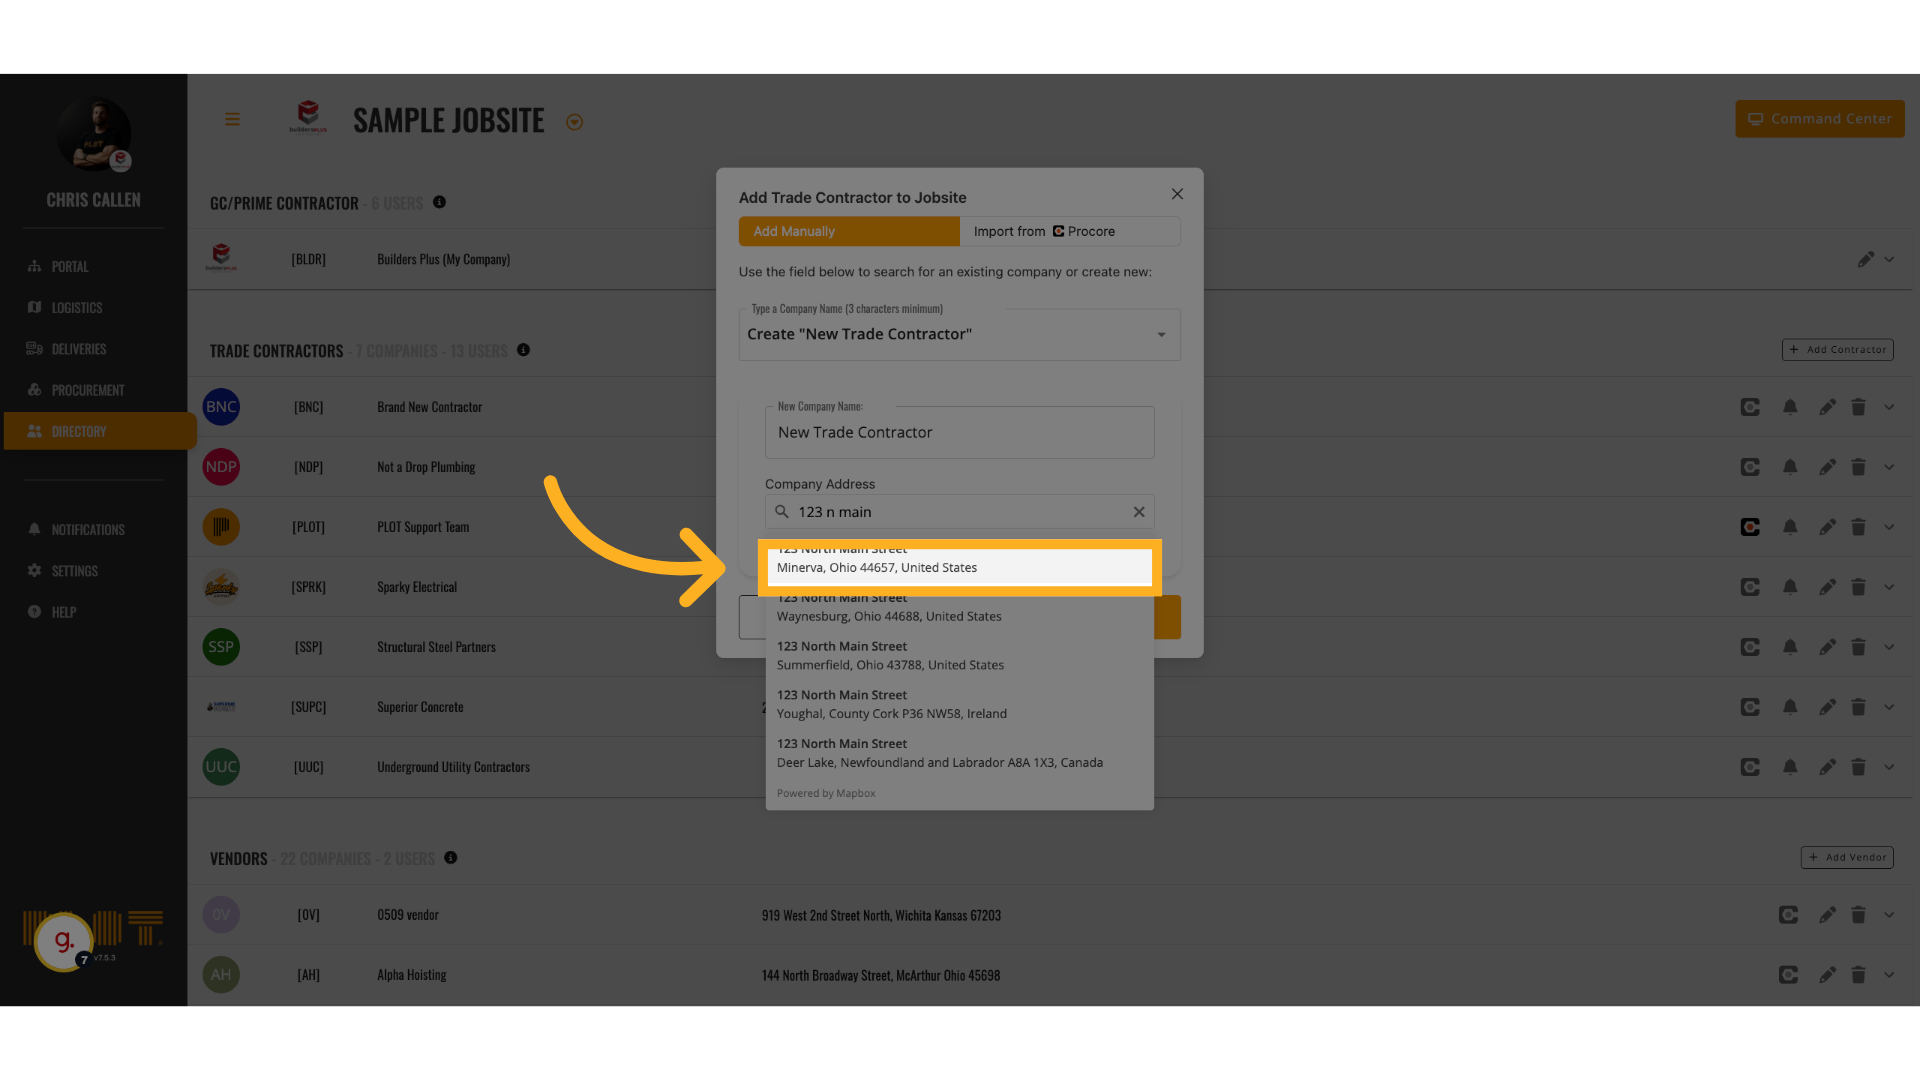Click the Command Center button
Viewport: 1920px width, 1080px height.
pyautogui.click(x=1819, y=119)
